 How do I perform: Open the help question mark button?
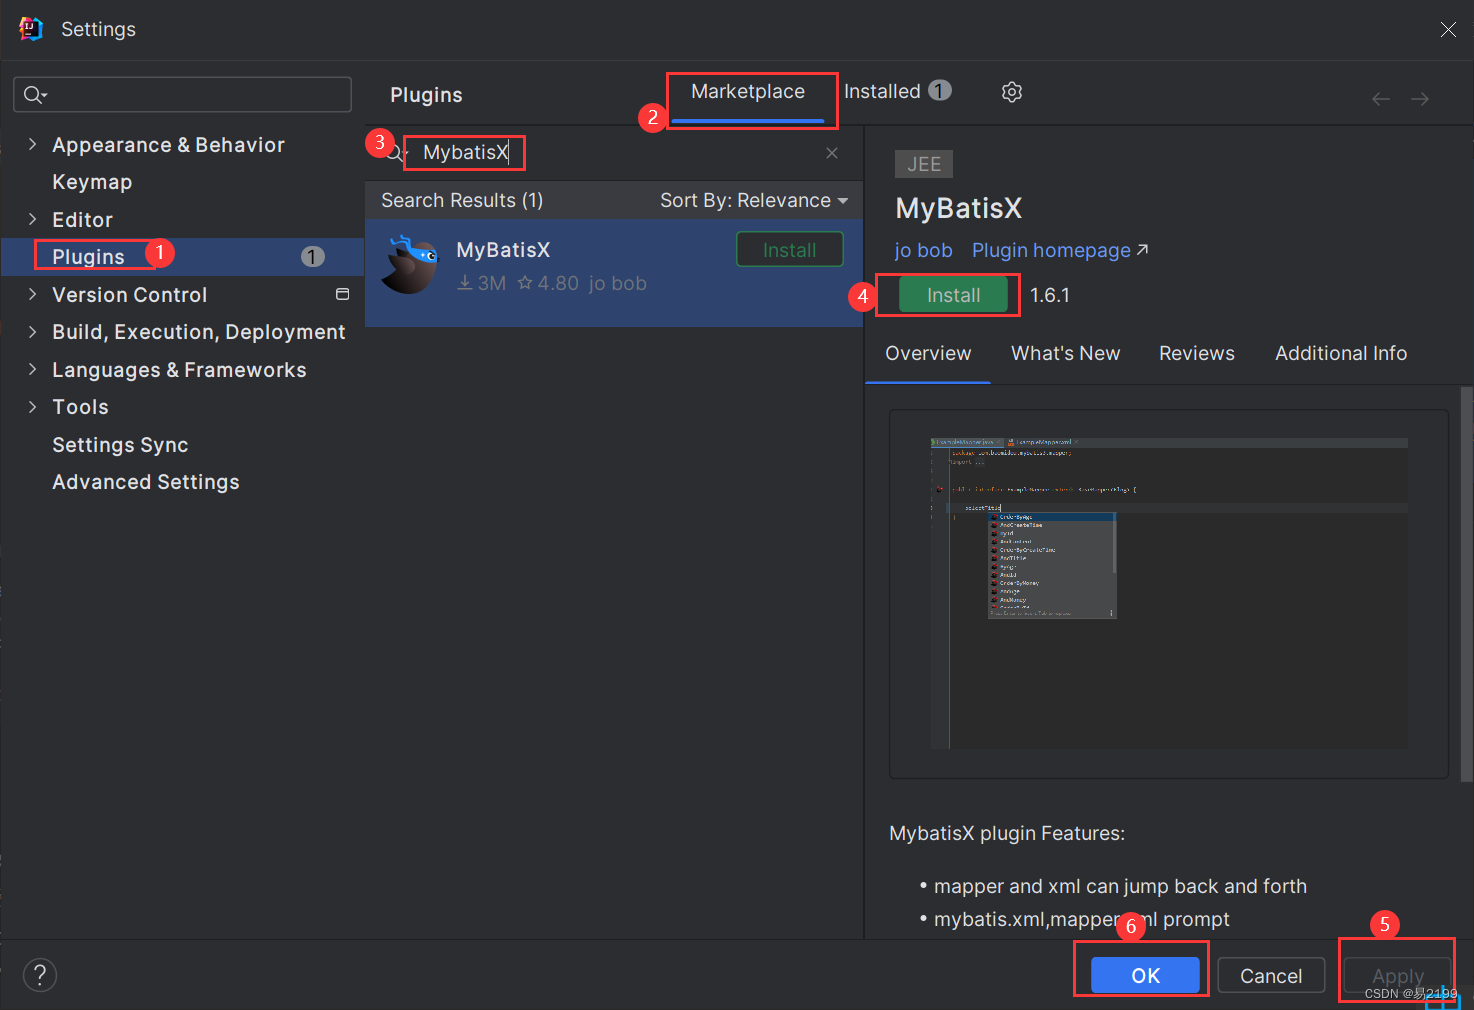(x=40, y=975)
